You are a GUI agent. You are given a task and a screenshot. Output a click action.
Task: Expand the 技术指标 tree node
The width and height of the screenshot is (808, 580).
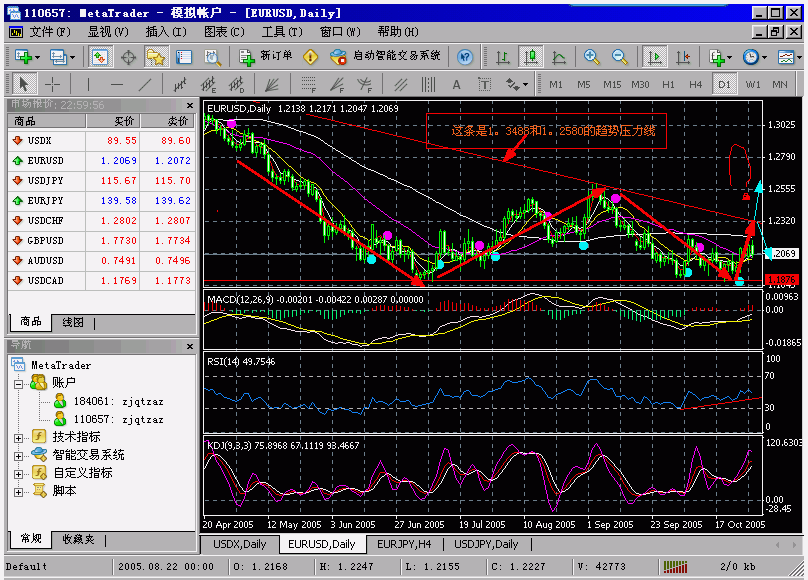[x=19, y=438]
